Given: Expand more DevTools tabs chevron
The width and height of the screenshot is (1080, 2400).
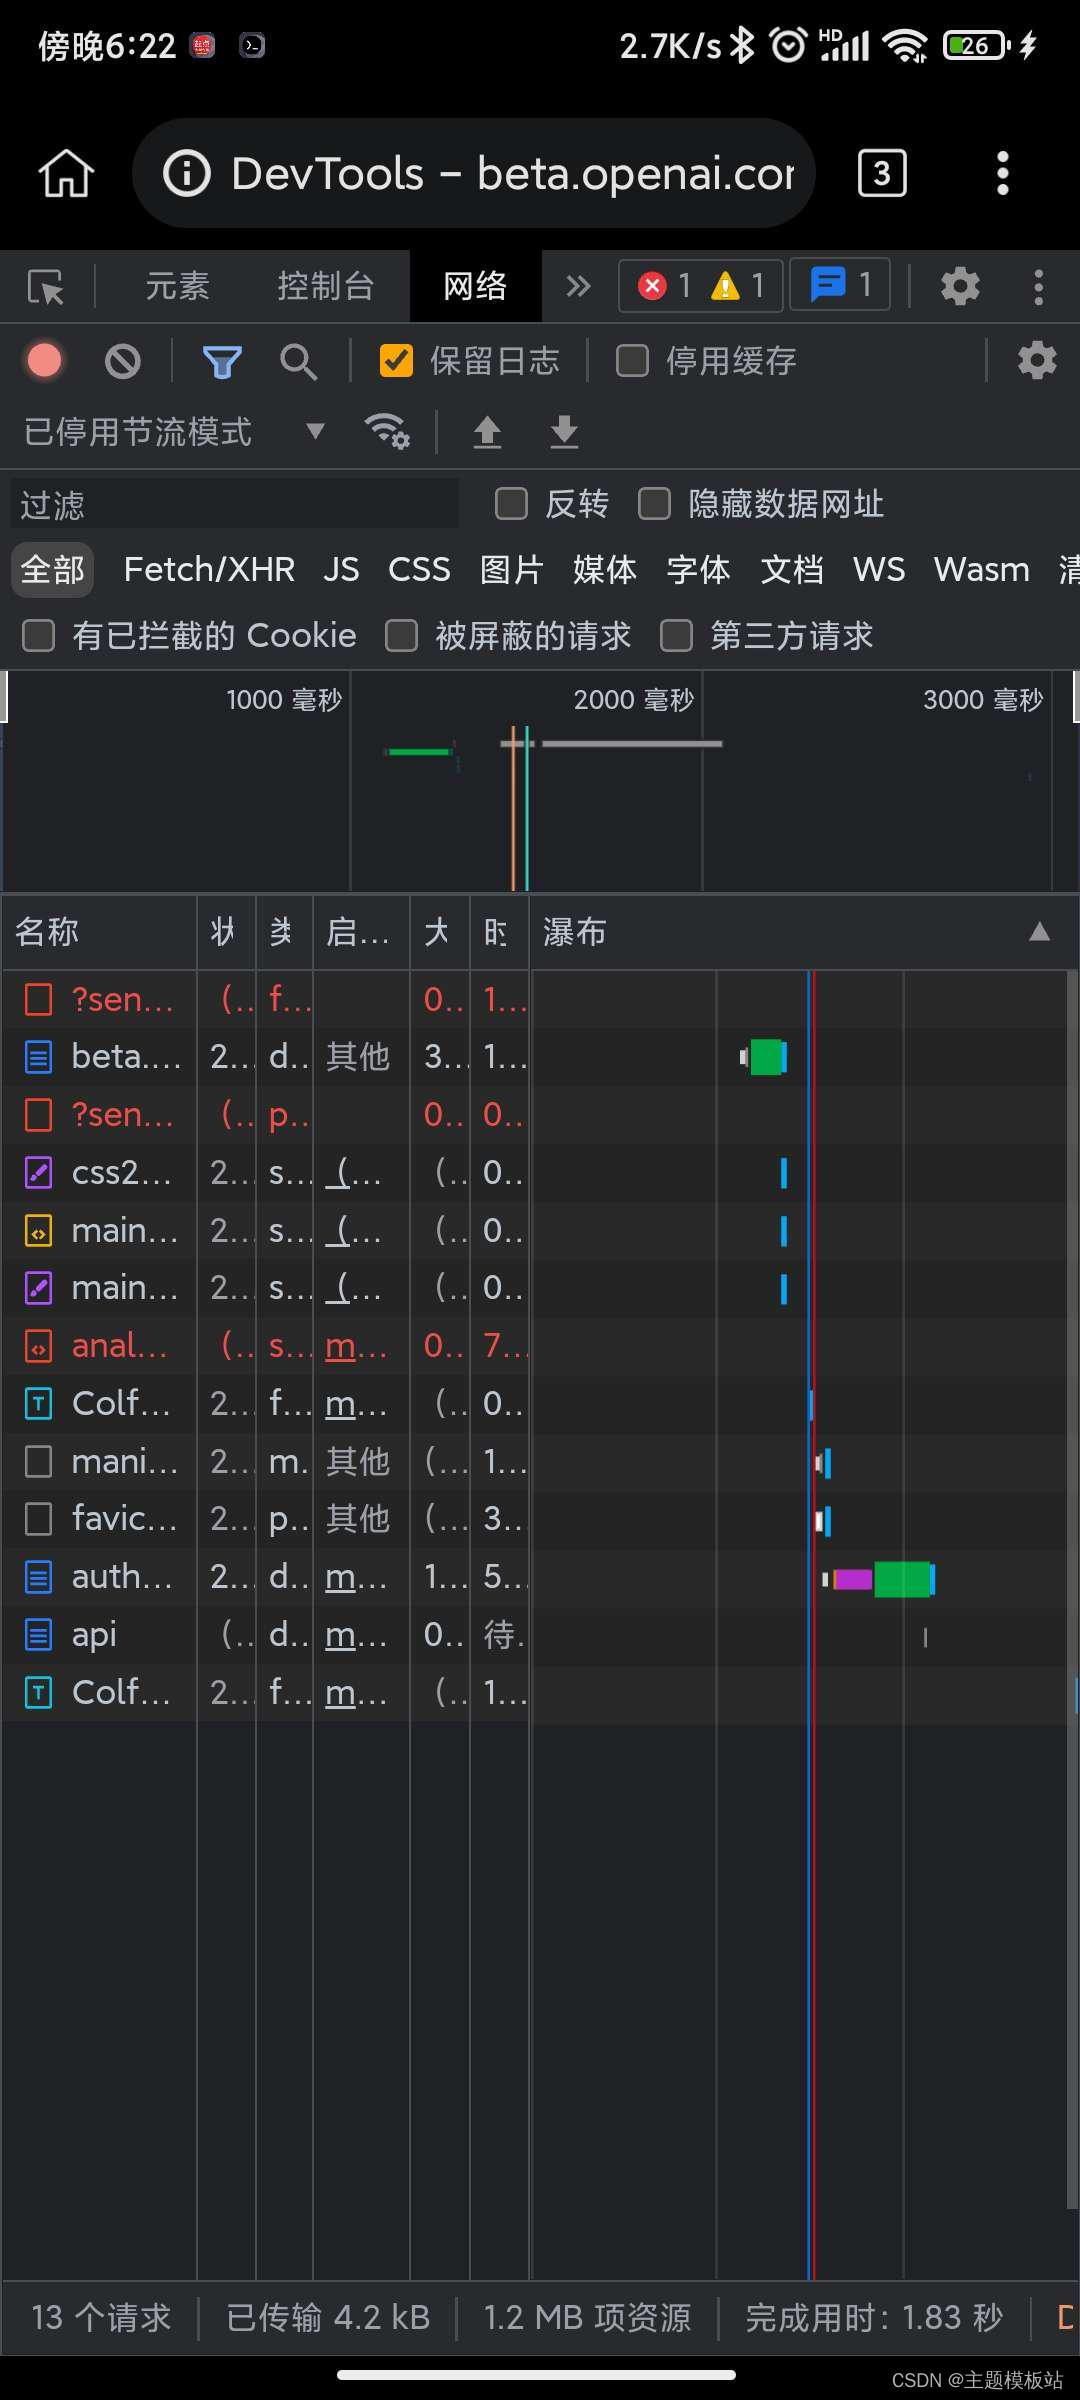Looking at the screenshot, I should (x=578, y=287).
